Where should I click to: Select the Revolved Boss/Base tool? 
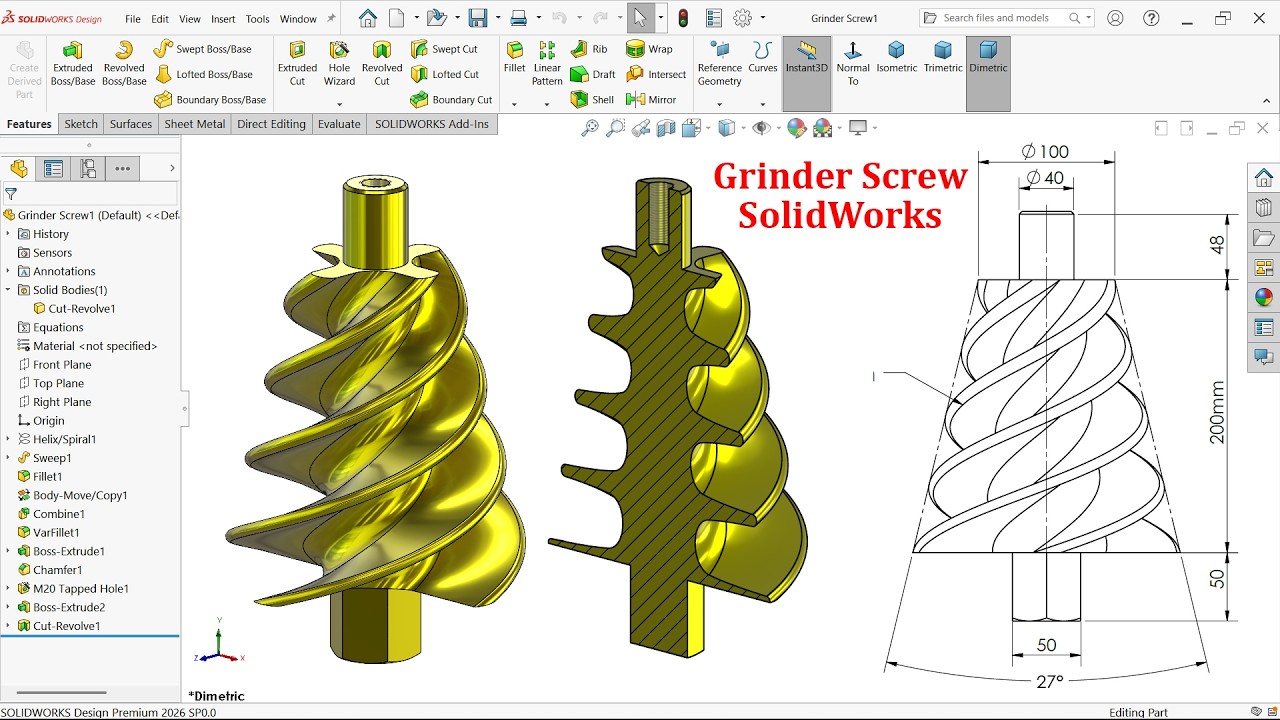124,63
